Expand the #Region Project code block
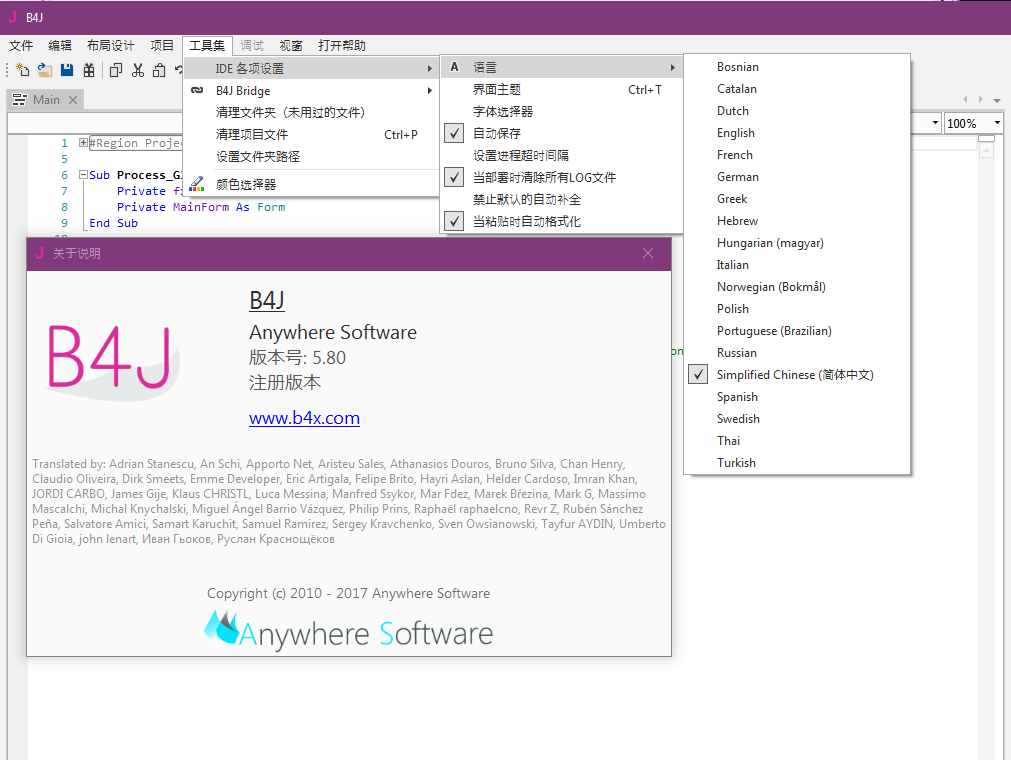This screenshot has height=760, width=1011. [x=83, y=142]
